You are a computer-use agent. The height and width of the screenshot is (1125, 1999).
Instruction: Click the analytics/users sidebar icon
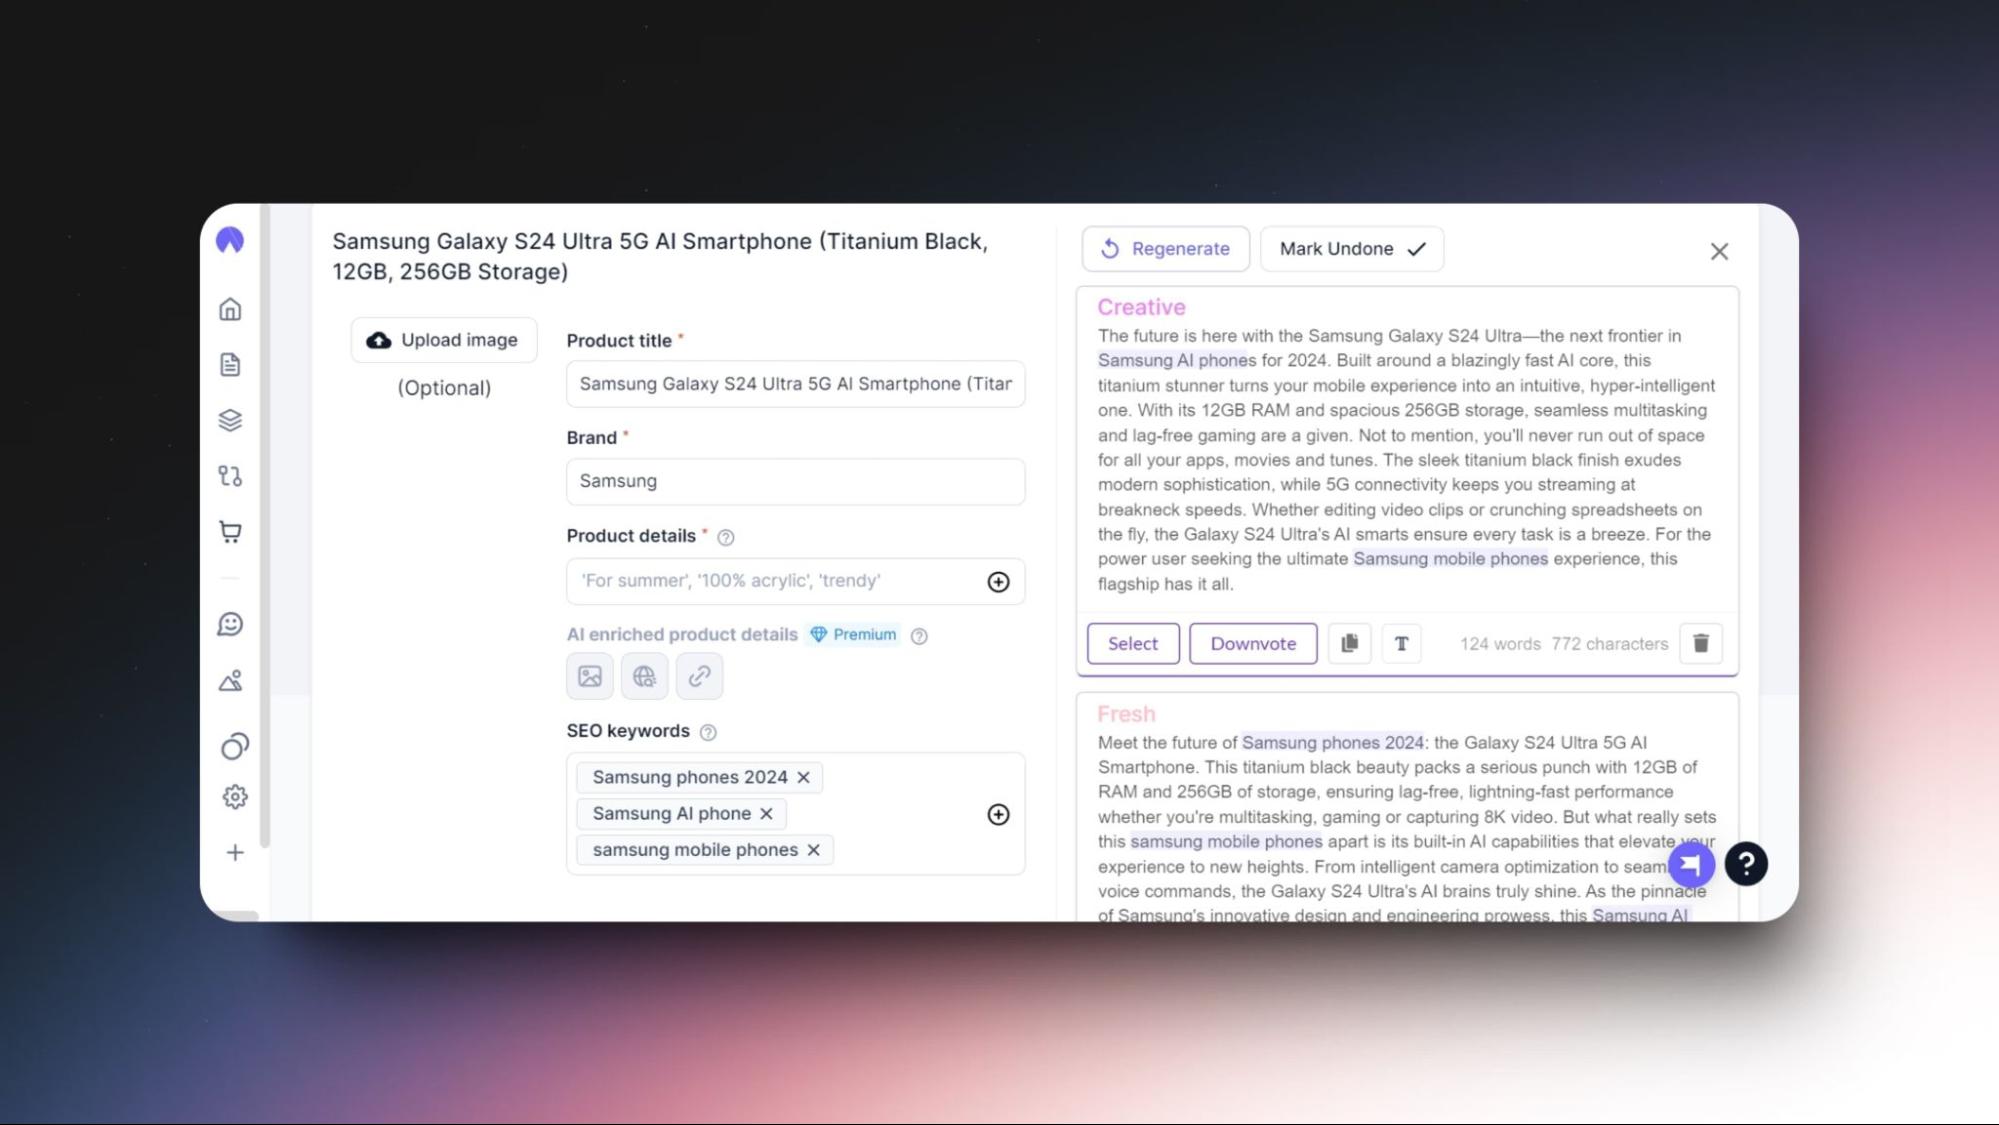pos(229,746)
